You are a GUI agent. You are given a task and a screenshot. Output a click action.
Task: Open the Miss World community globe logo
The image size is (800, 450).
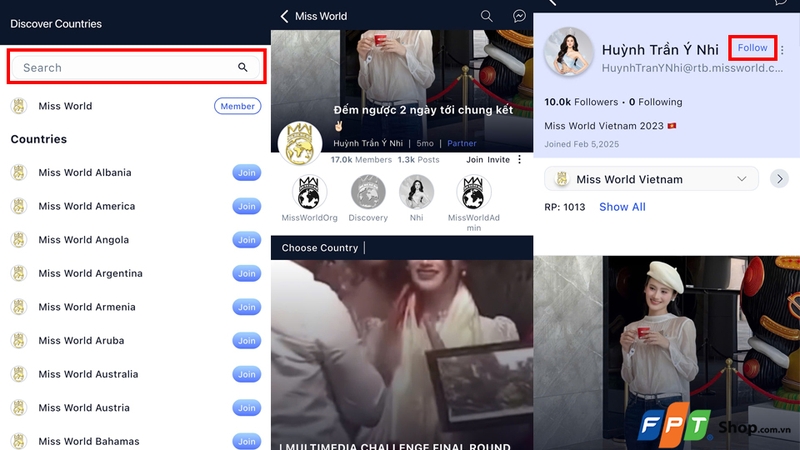pyautogui.click(x=299, y=143)
